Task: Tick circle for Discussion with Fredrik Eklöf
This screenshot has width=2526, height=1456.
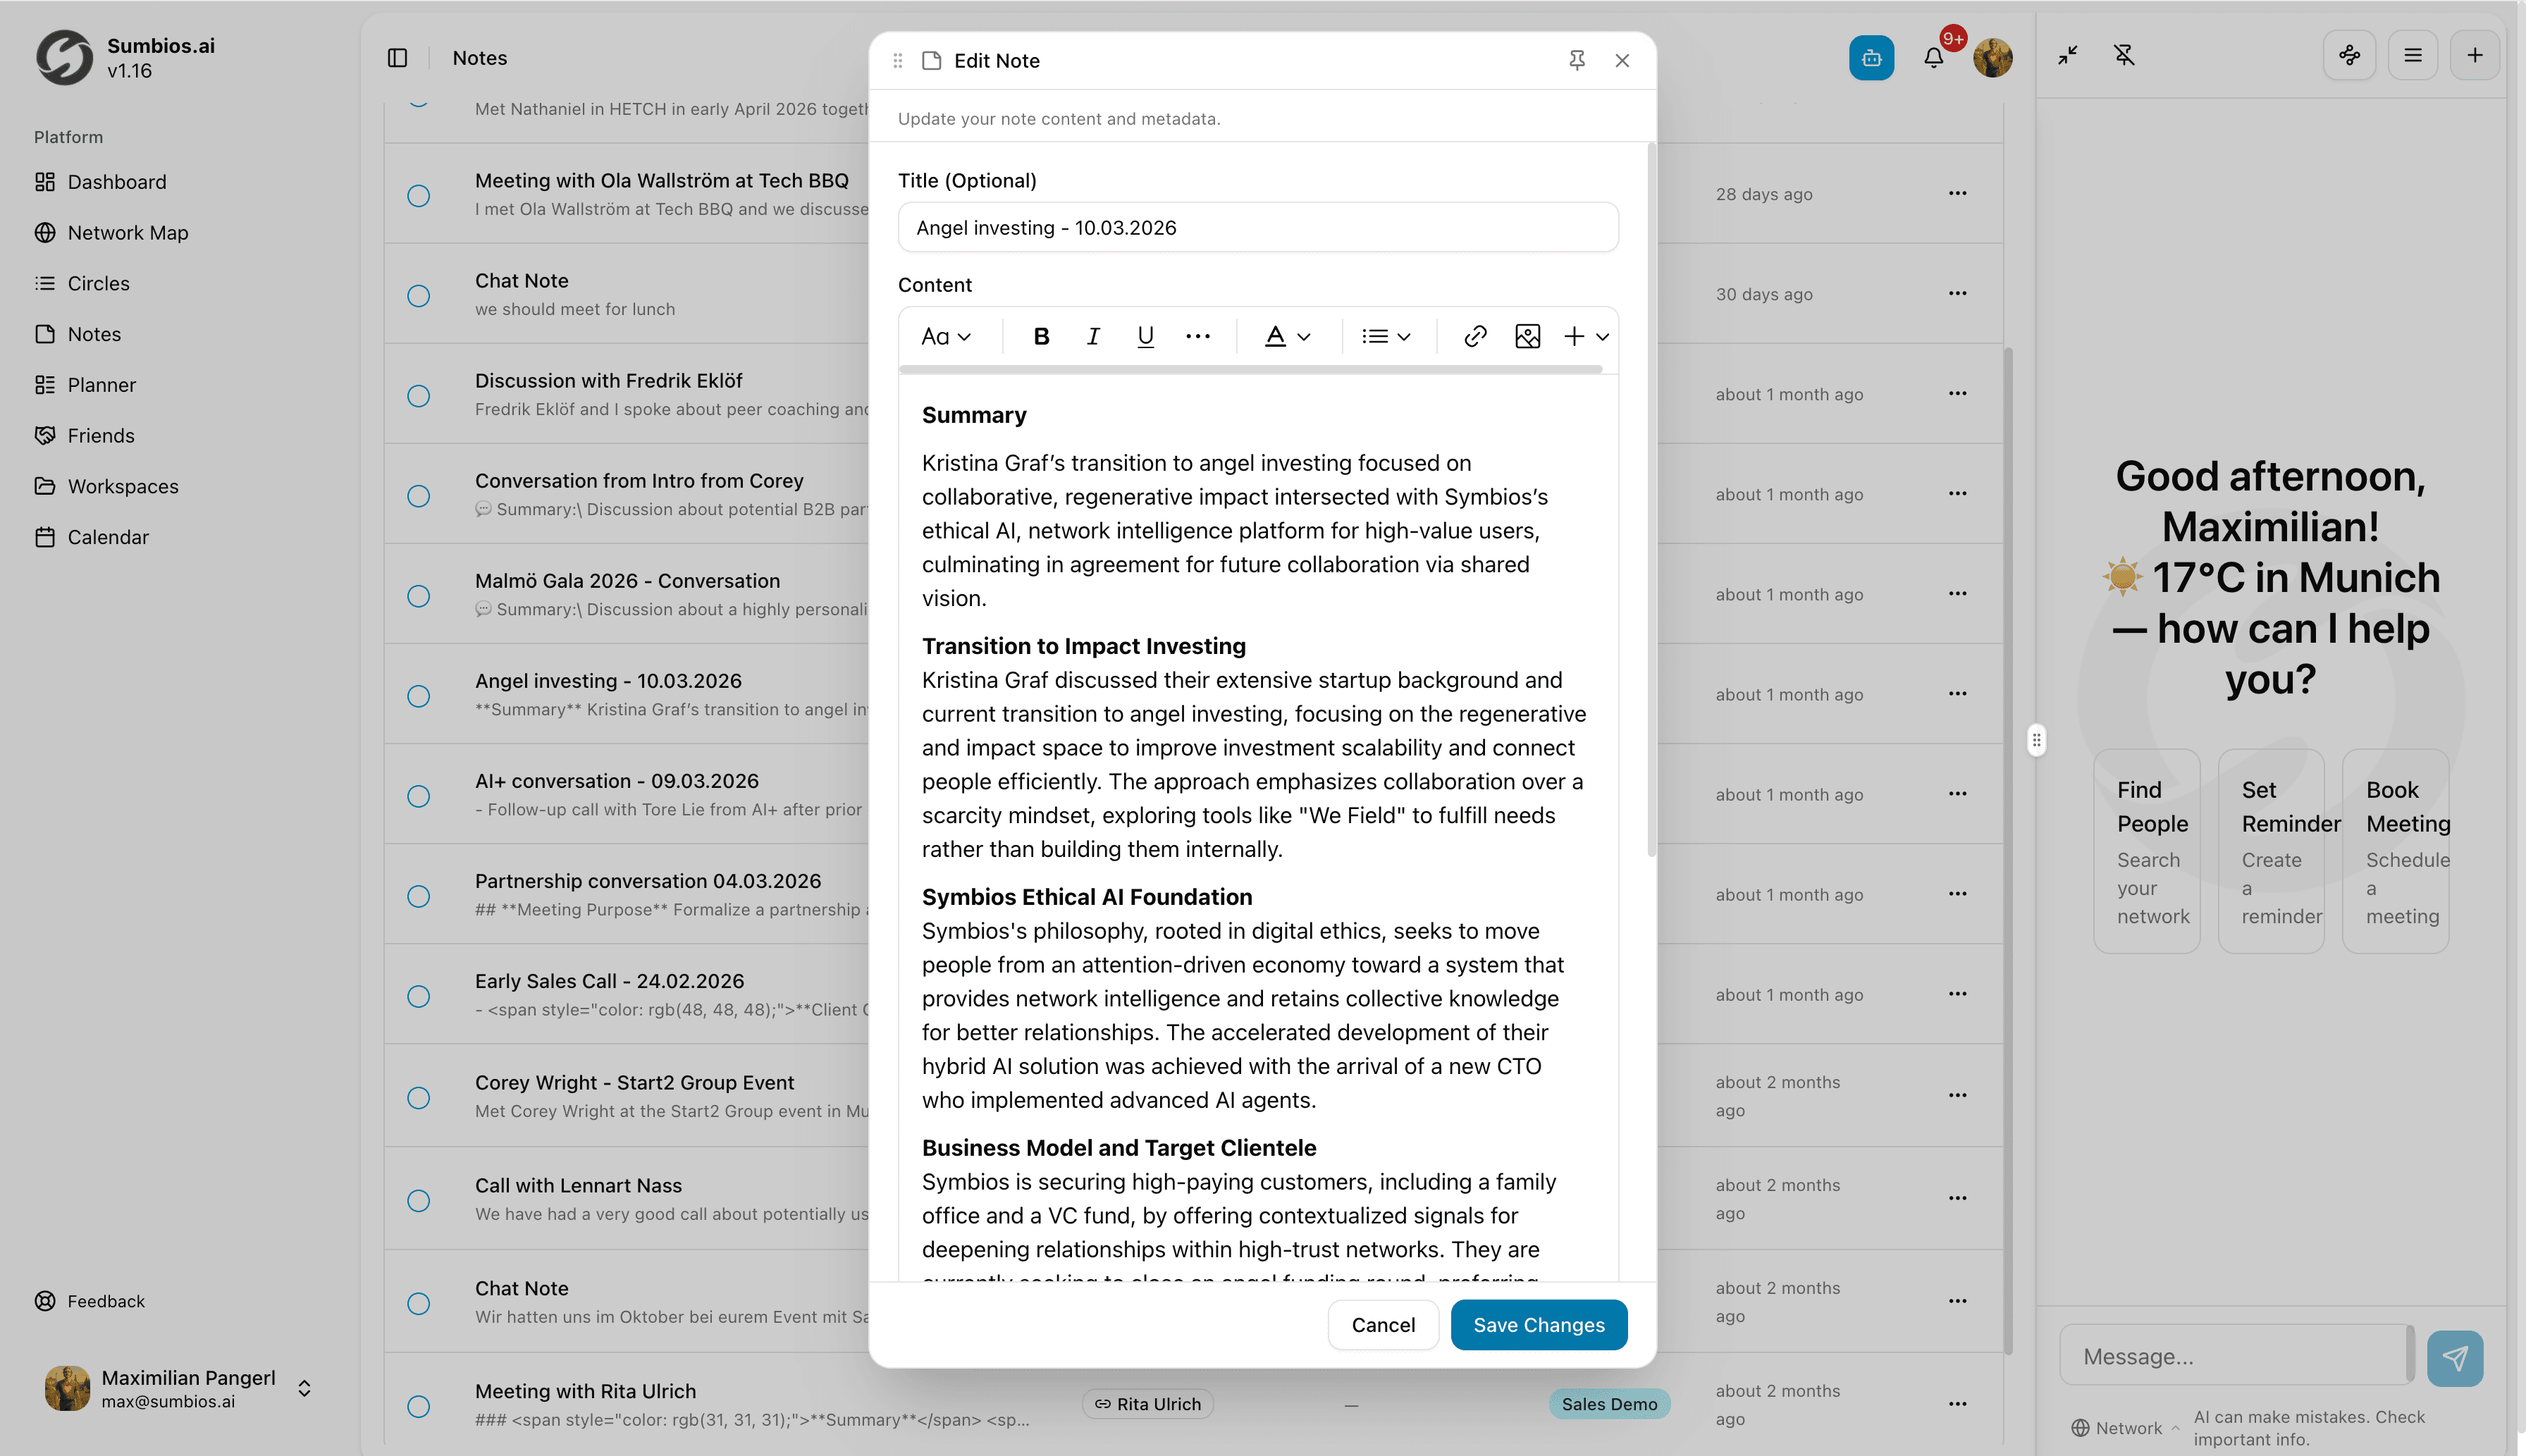Action: 419,396
